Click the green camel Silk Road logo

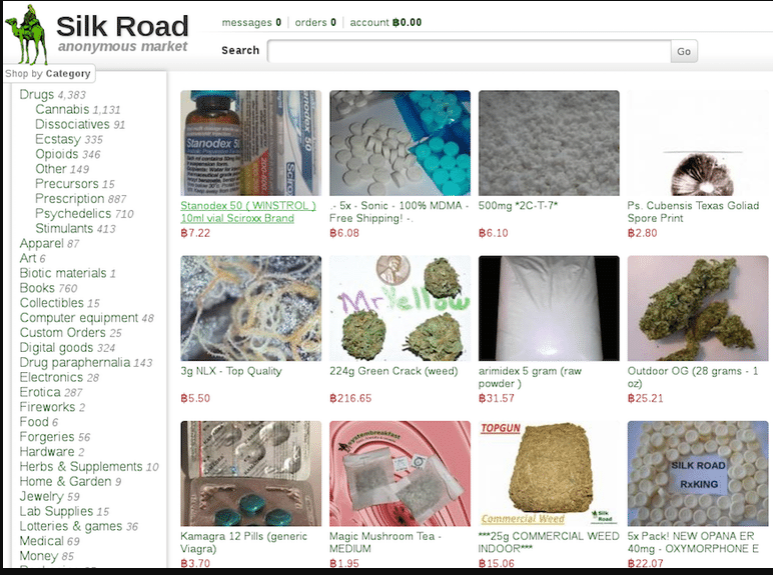click(x=27, y=35)
